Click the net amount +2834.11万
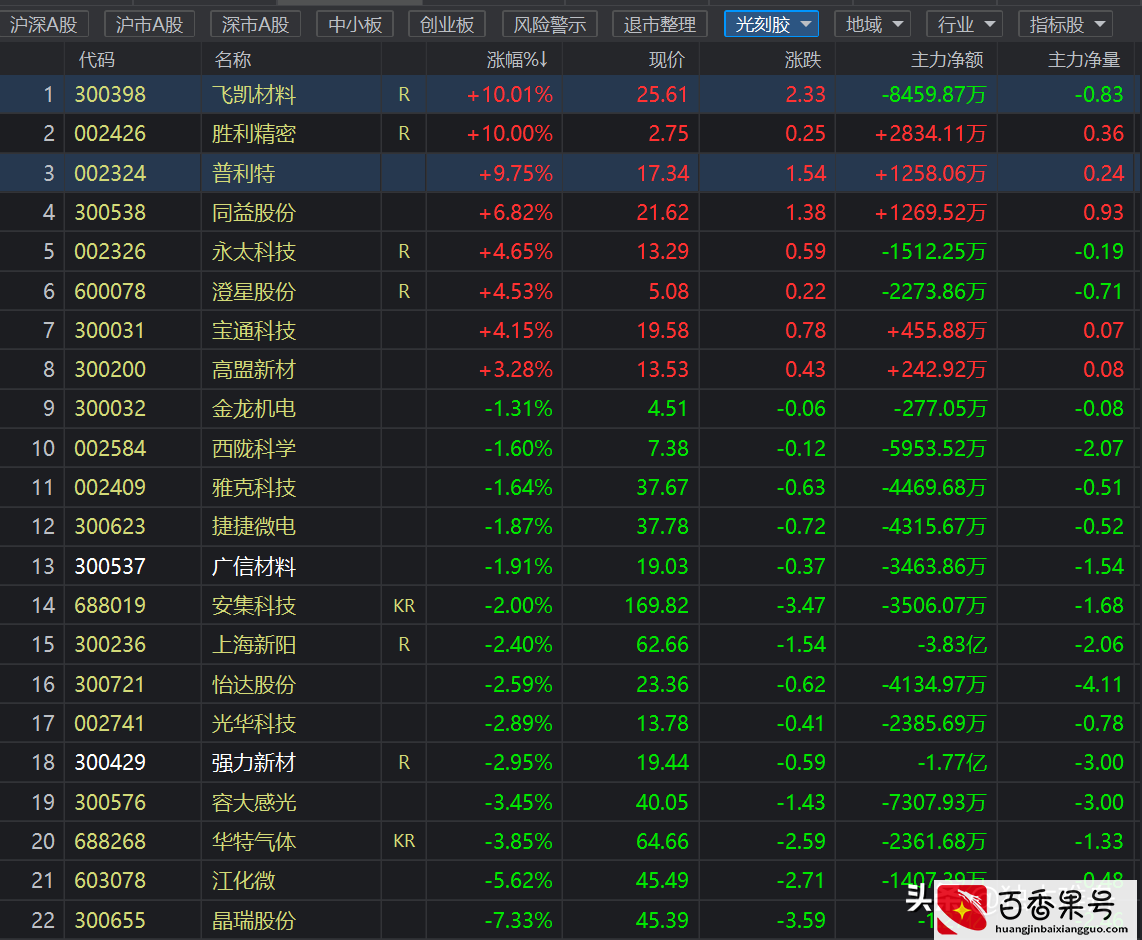This screenshot has width=1142, height=940. coord(931,134)
